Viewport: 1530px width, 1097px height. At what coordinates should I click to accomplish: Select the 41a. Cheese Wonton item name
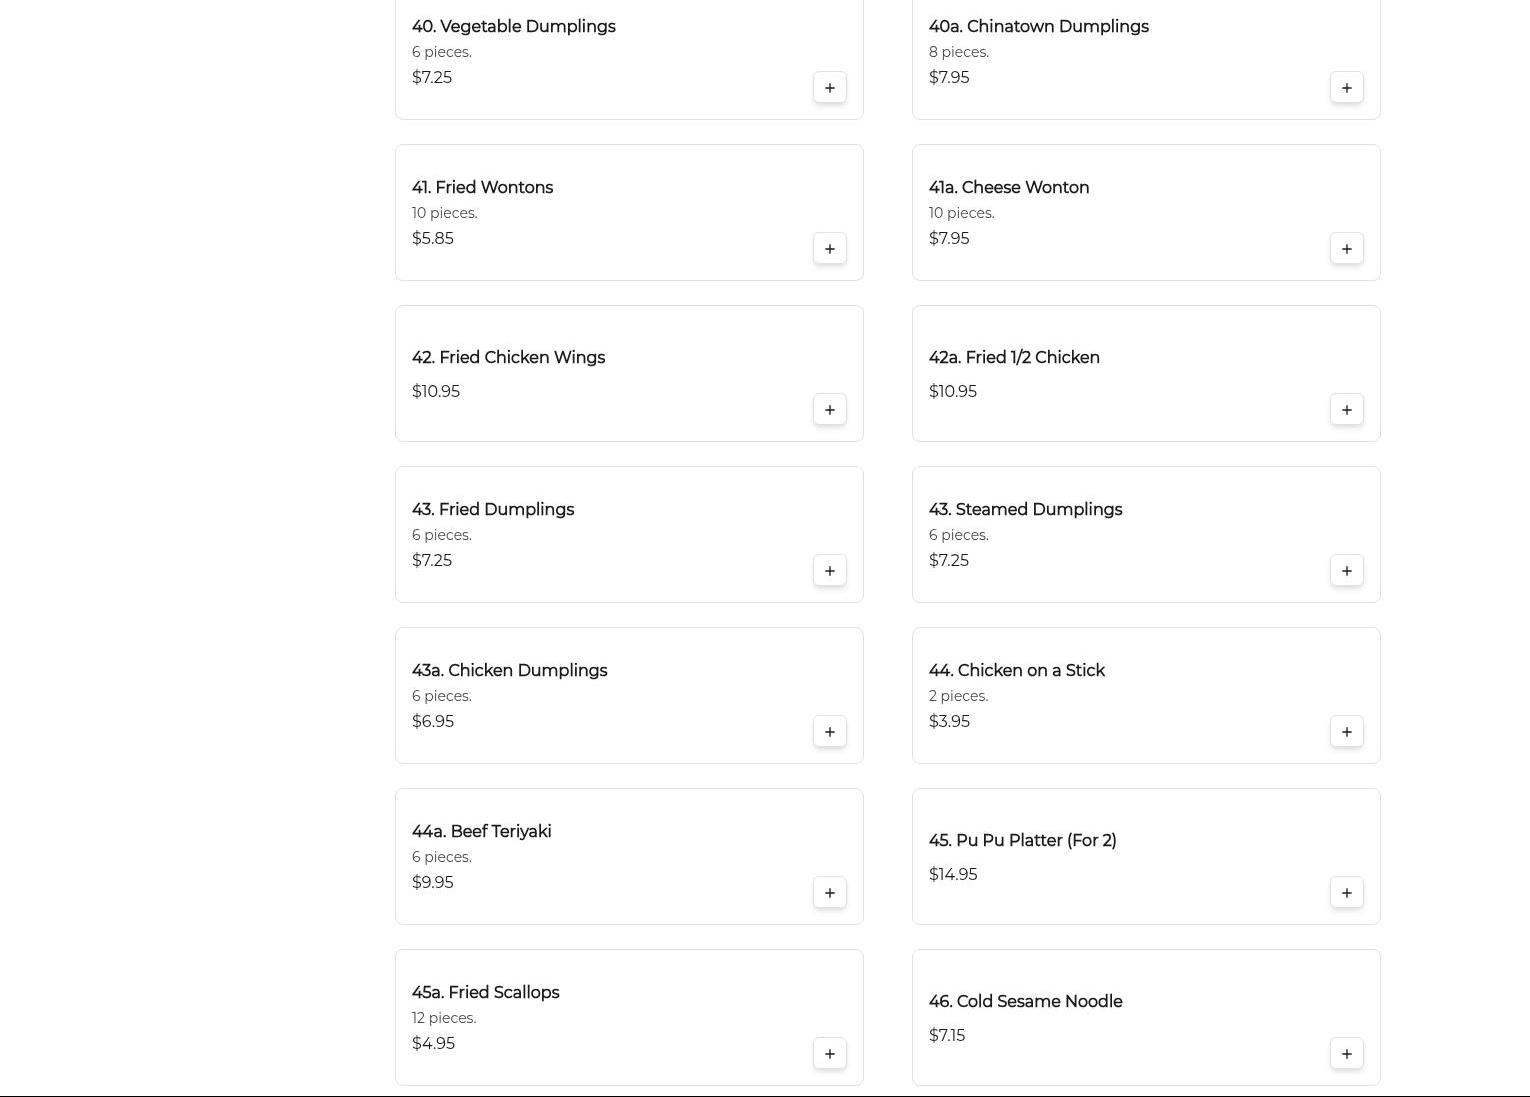1008,187
